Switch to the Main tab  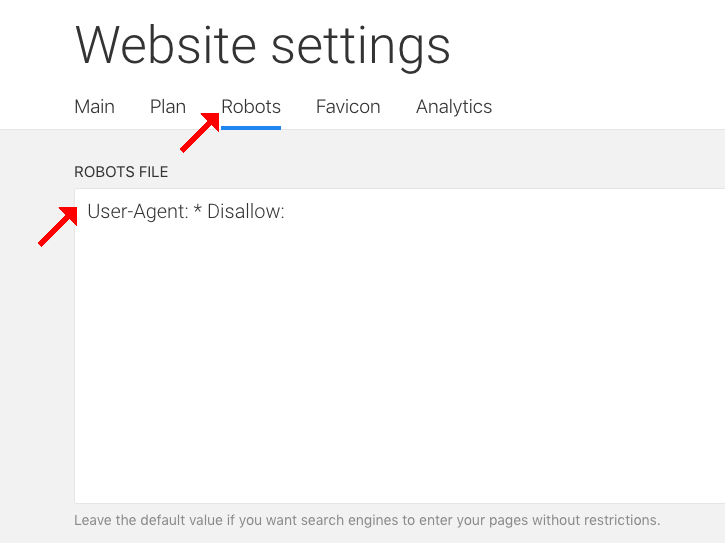click(x=94, y=107)
